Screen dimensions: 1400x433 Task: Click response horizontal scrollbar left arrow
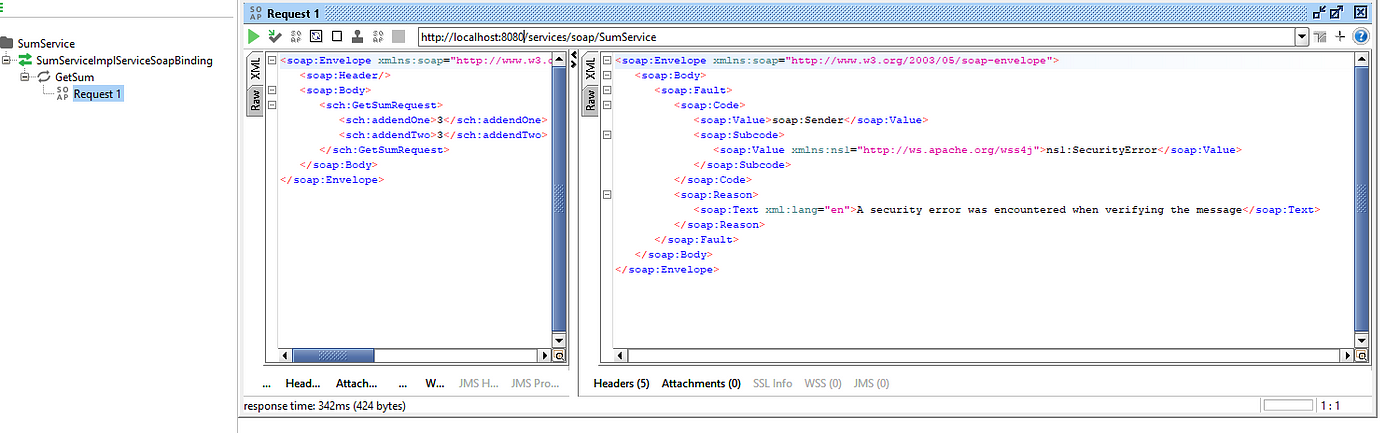(621, 355)
